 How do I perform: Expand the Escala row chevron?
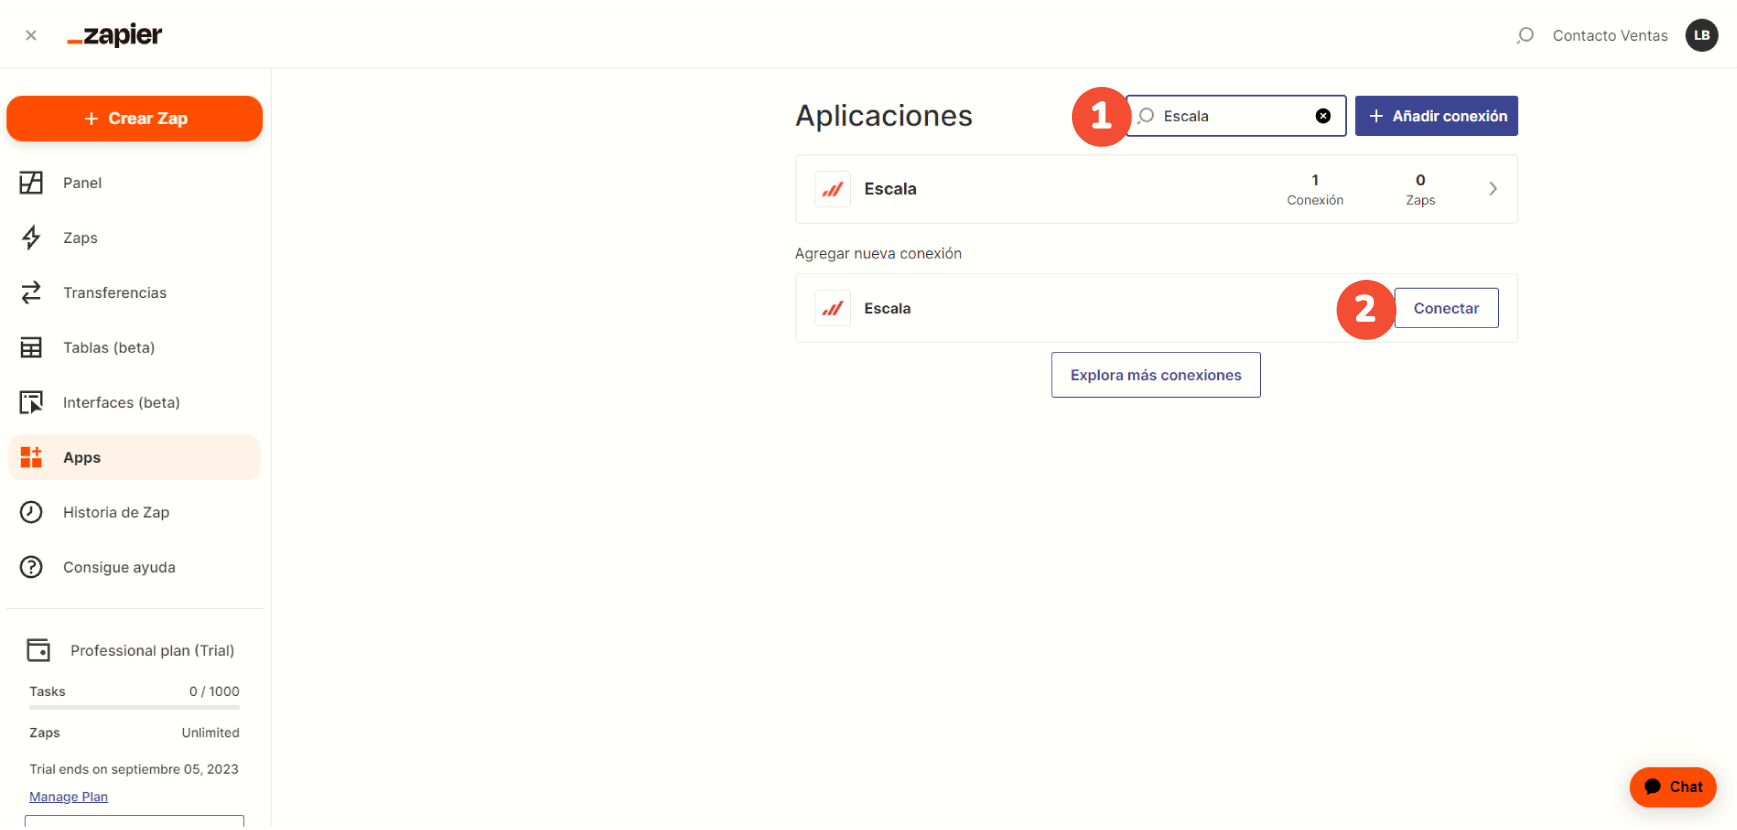coord(1493,189)
